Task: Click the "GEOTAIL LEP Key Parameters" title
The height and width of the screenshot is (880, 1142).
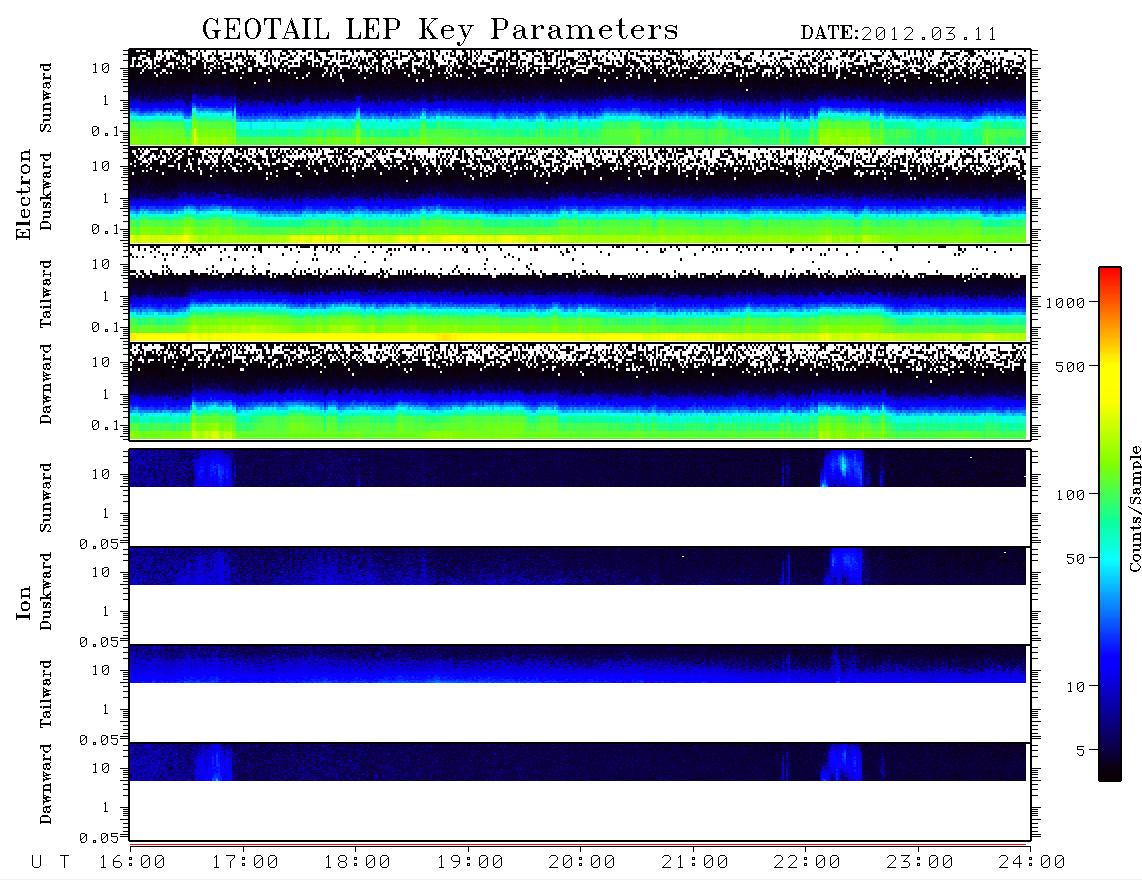Action: (x=440, y=29)
